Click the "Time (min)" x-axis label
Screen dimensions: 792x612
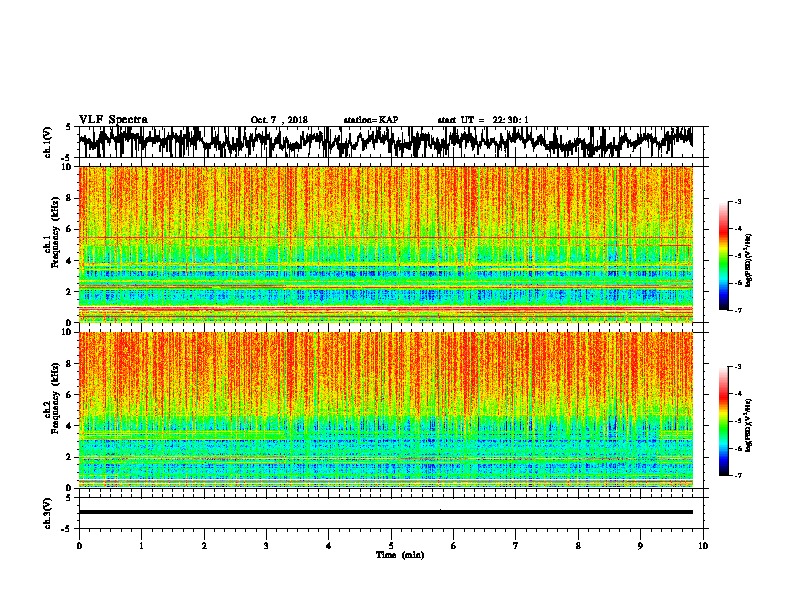(400, 555)
